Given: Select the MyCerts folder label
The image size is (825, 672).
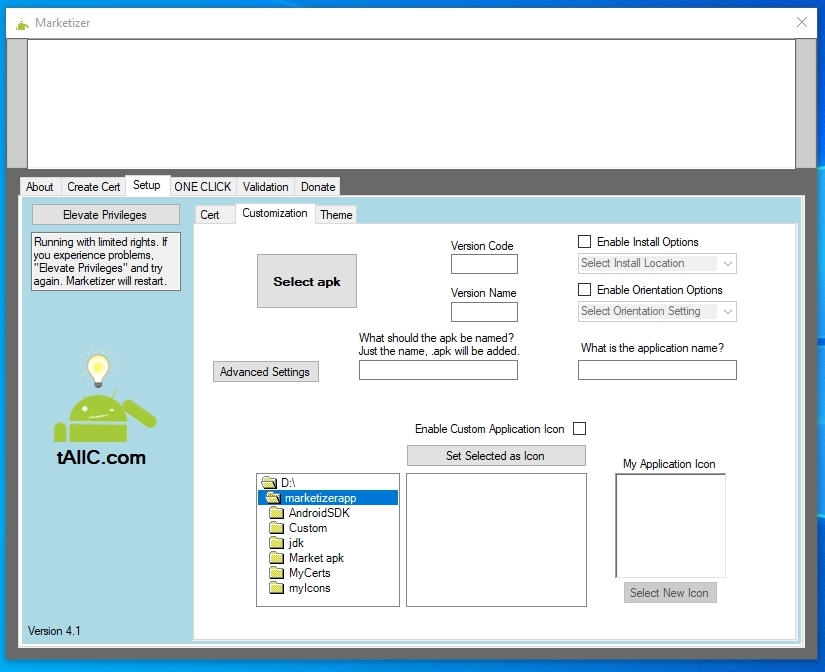Looking at the screenshot, I should coord(309,573).
